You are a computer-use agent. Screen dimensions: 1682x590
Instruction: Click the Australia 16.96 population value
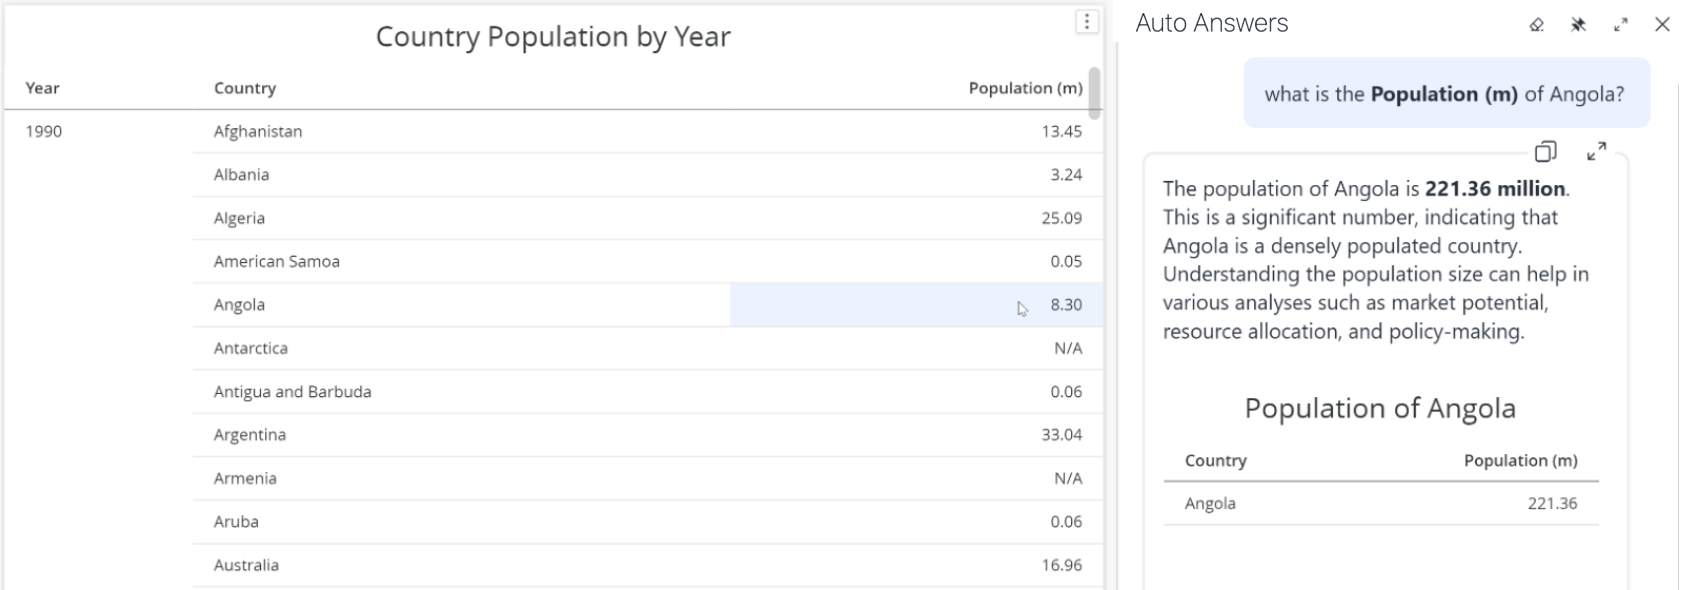coord(1061,565)
